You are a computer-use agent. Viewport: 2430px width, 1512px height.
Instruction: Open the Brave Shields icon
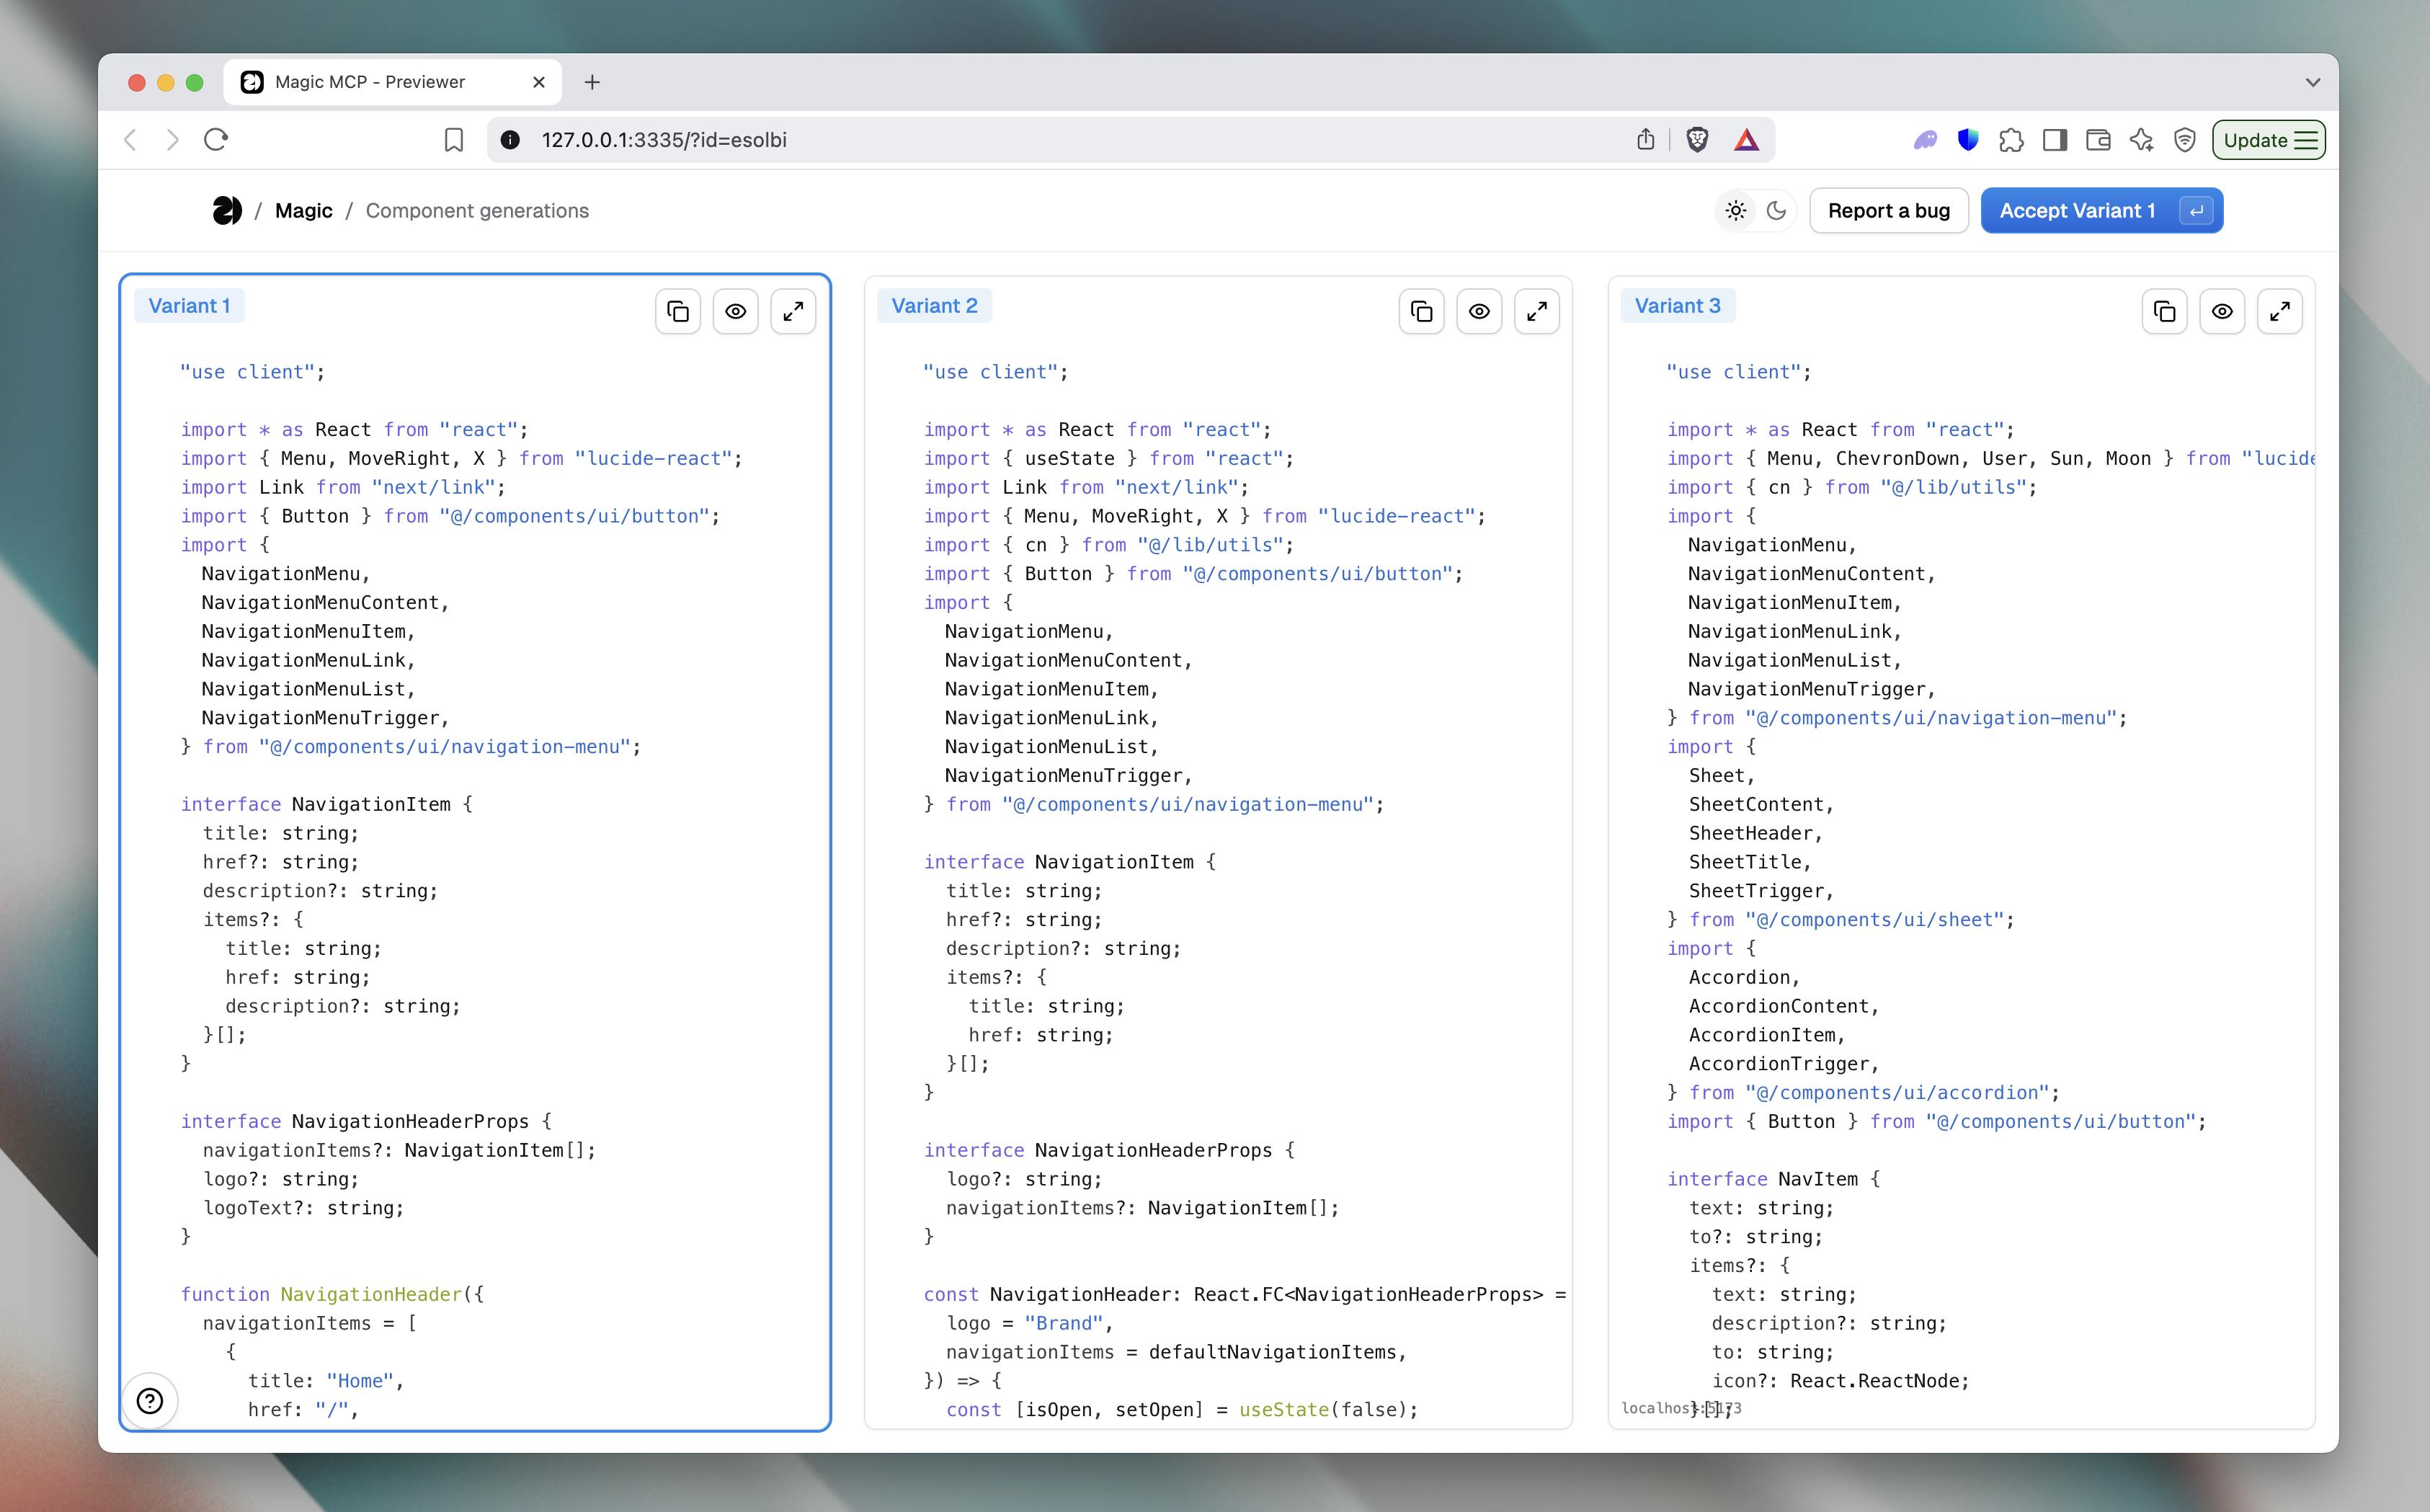1696,139
